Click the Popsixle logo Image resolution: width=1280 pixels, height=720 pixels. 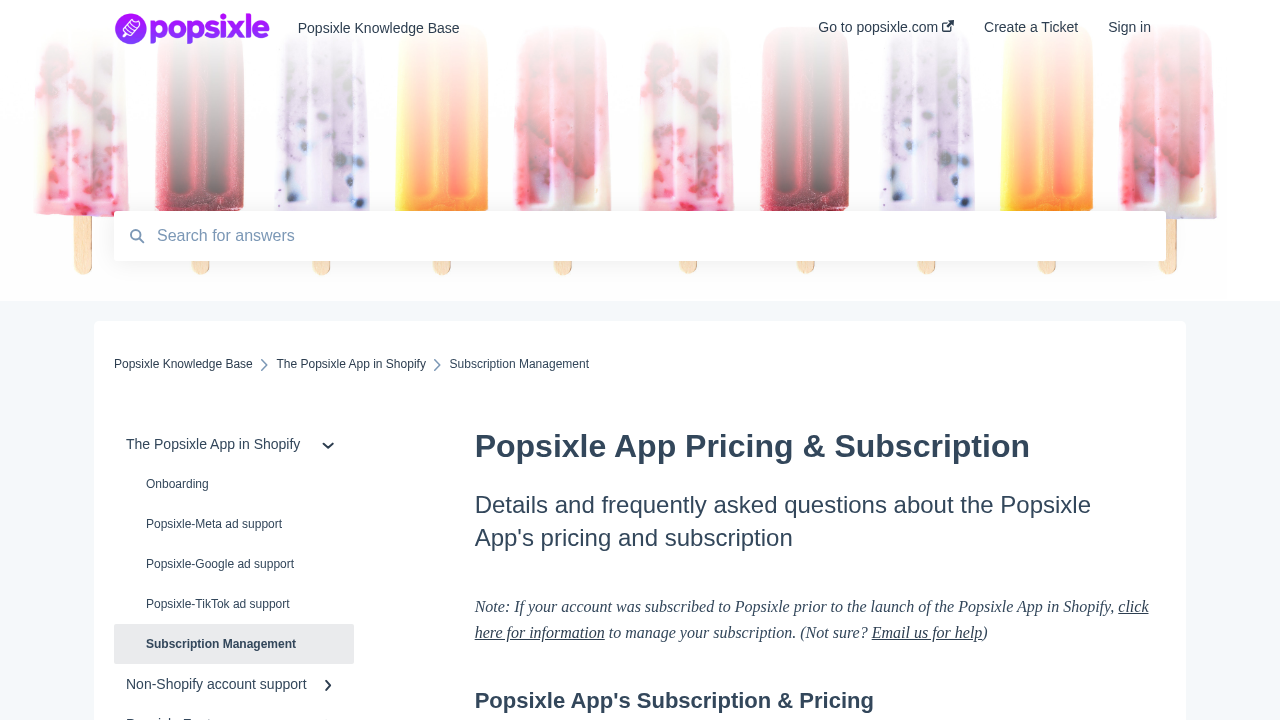(x=192, y=28)
